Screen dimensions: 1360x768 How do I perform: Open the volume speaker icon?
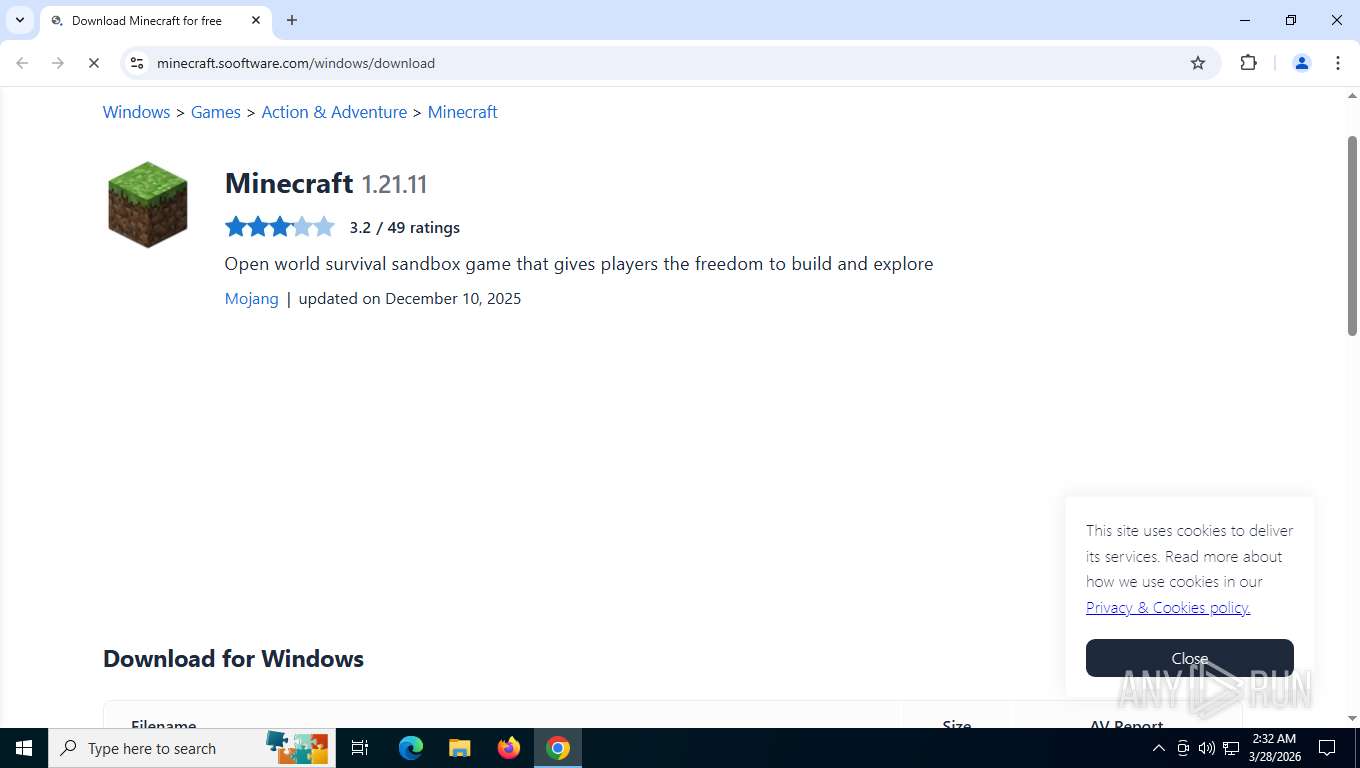[1207, 748]
